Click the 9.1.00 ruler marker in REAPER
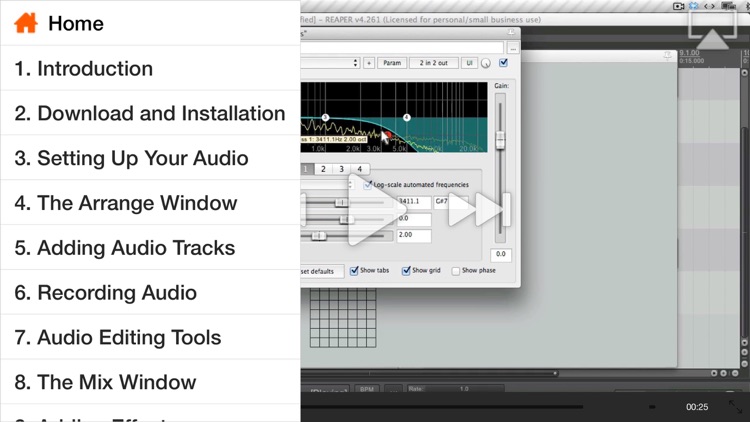The height and width of the screenshot is (422, 750). pos(689,53)
